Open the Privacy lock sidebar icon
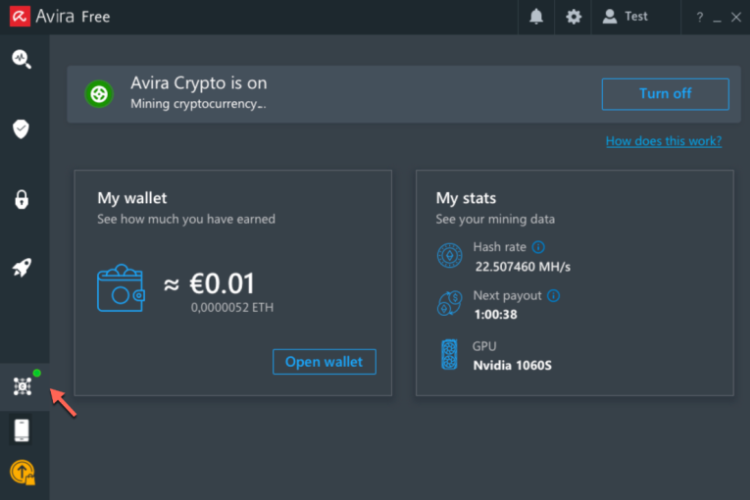This screenshot has width=750, height=500. pyautogui.click(x=22, y=199)
